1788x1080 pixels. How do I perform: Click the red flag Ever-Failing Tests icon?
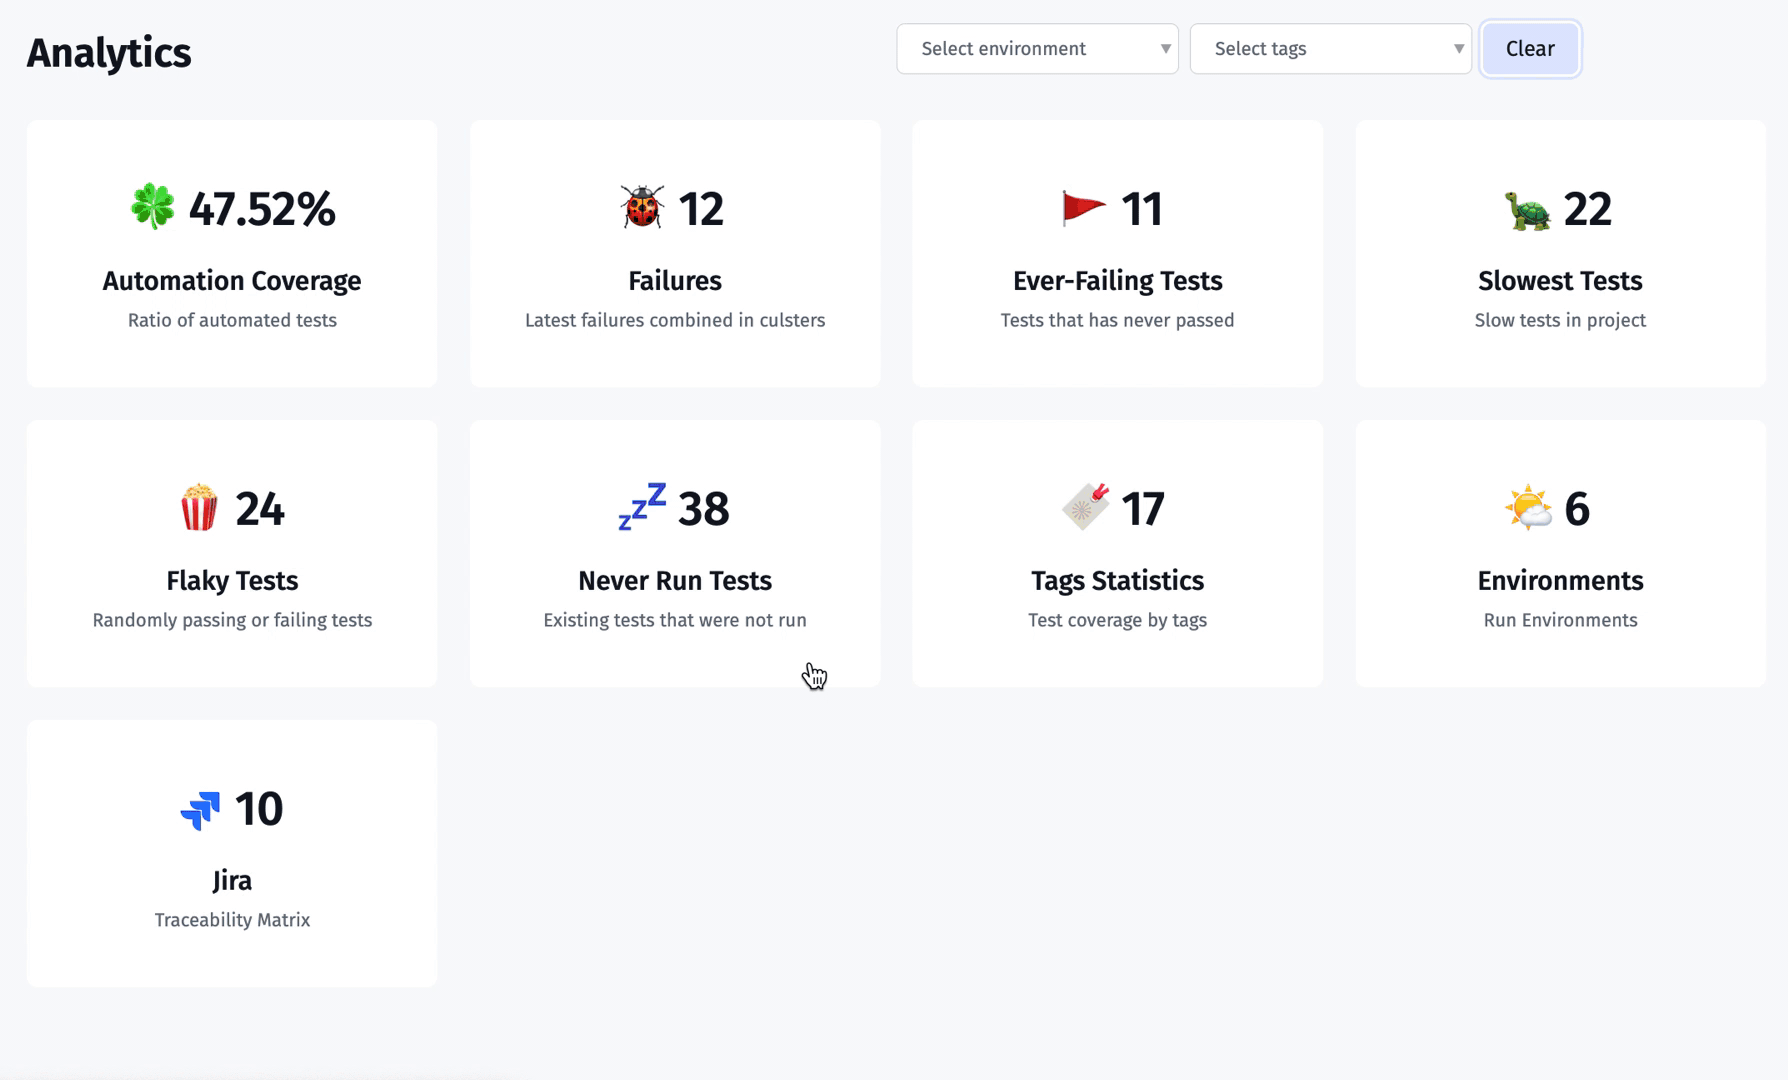click(1084, 208)
